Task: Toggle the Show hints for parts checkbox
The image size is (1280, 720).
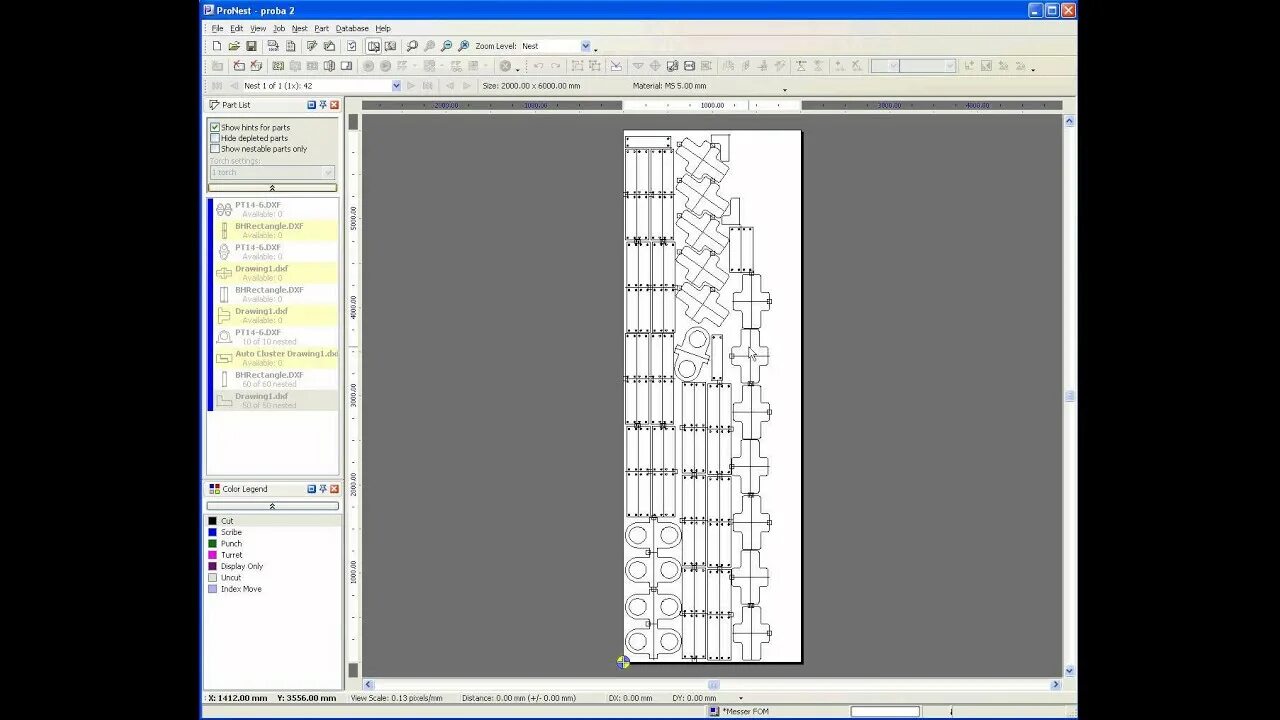Action: point(215,127)
